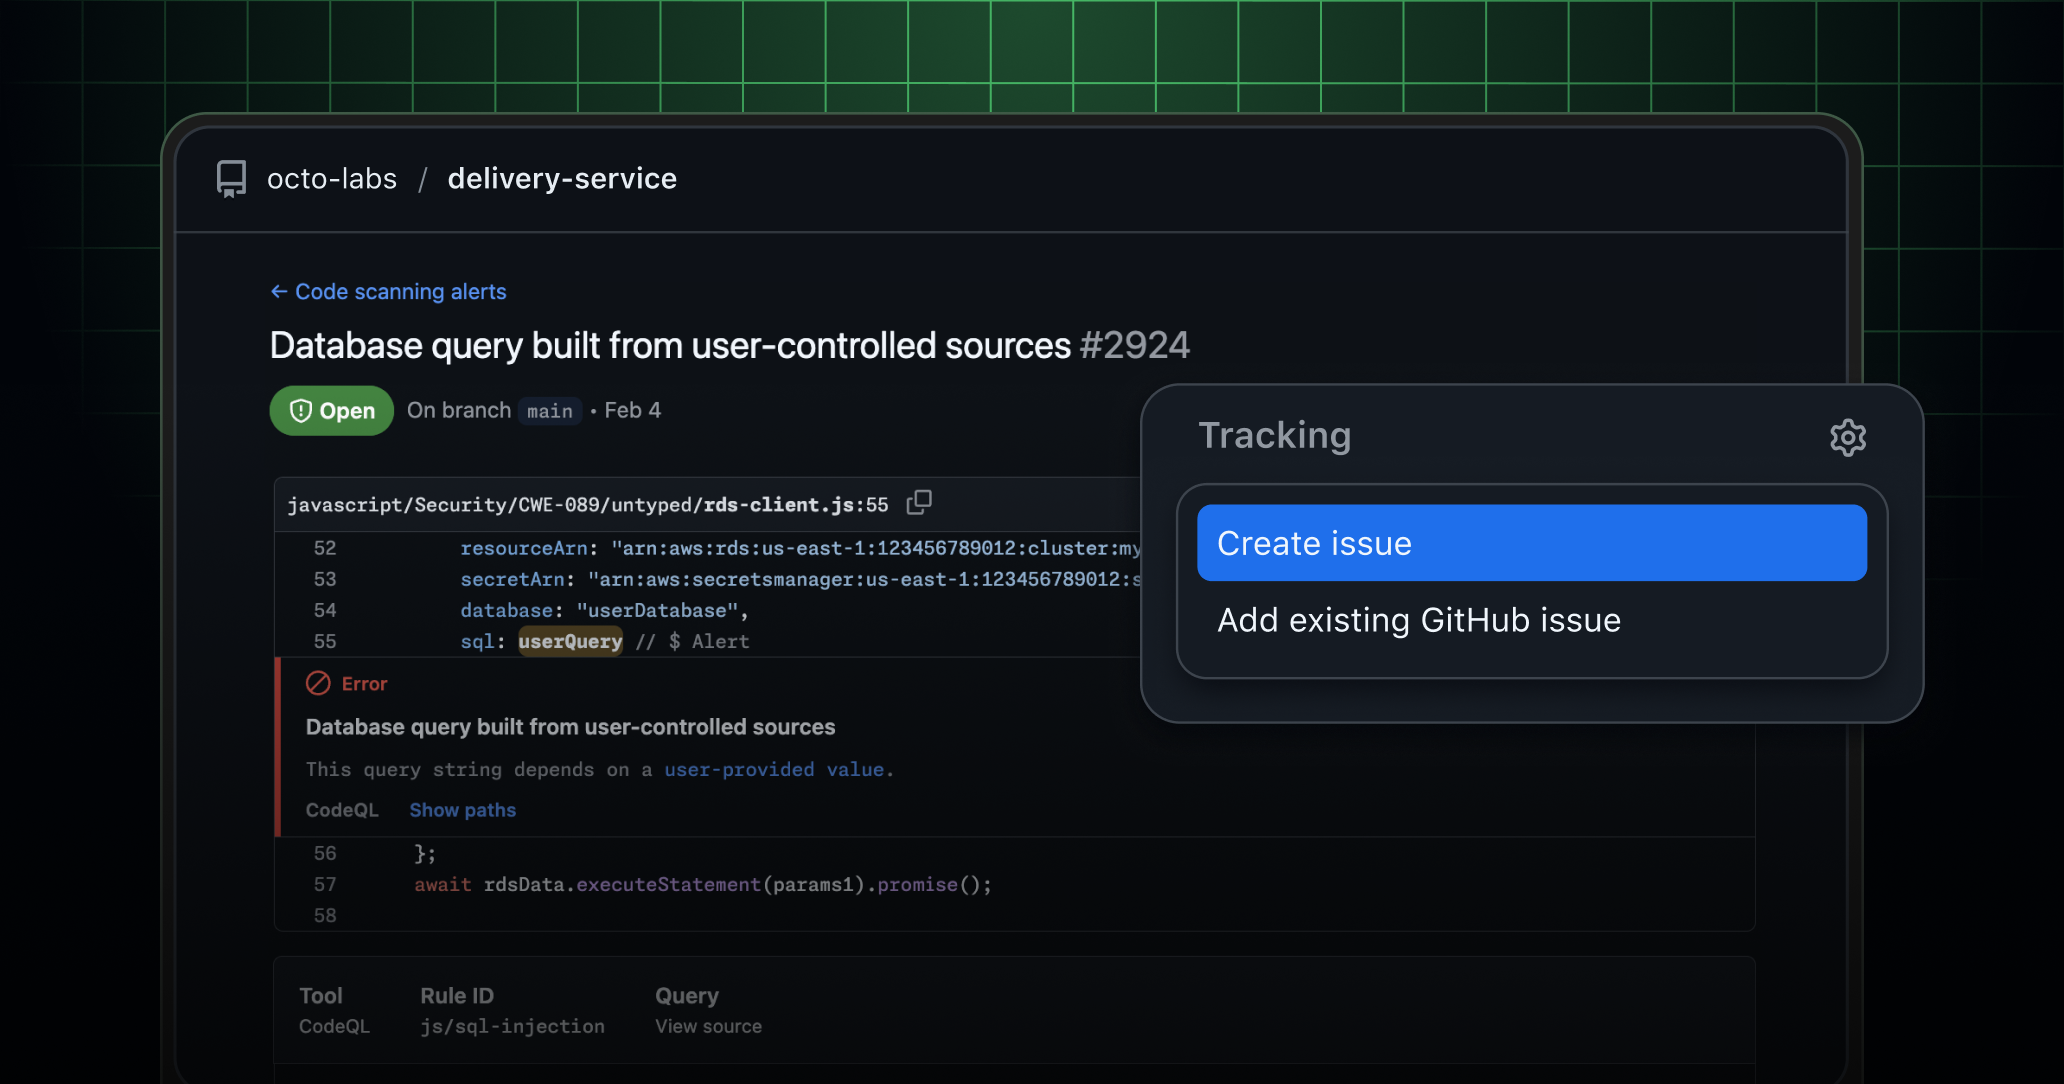Click the shield icon in the Open badge
This screenshot has height=1084, width=2064.
(301, 410)
